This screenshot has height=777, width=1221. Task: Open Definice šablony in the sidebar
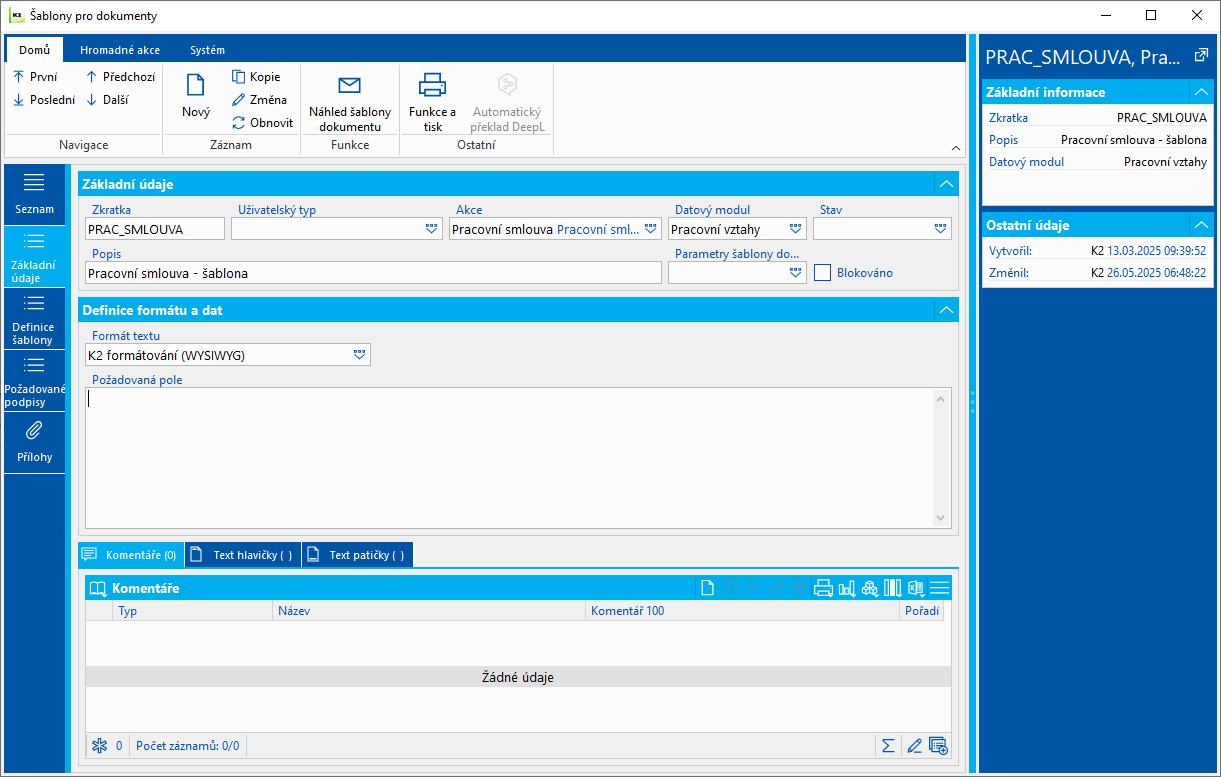tap(35, 318)
